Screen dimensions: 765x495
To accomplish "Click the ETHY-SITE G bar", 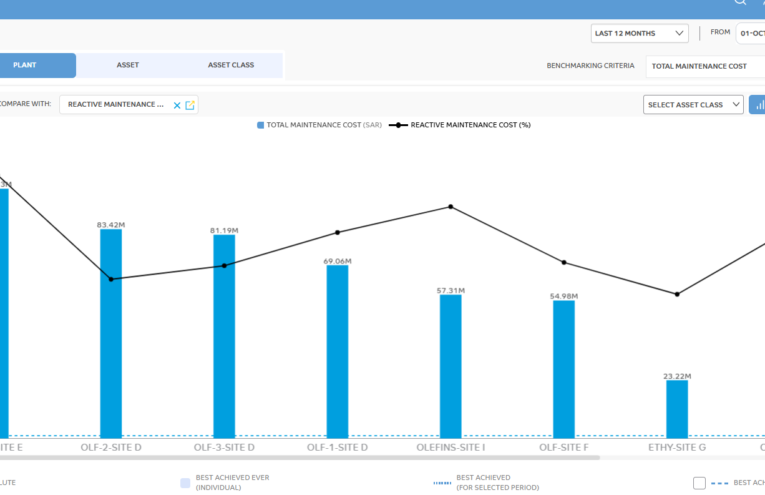I will tap(677, 409).
